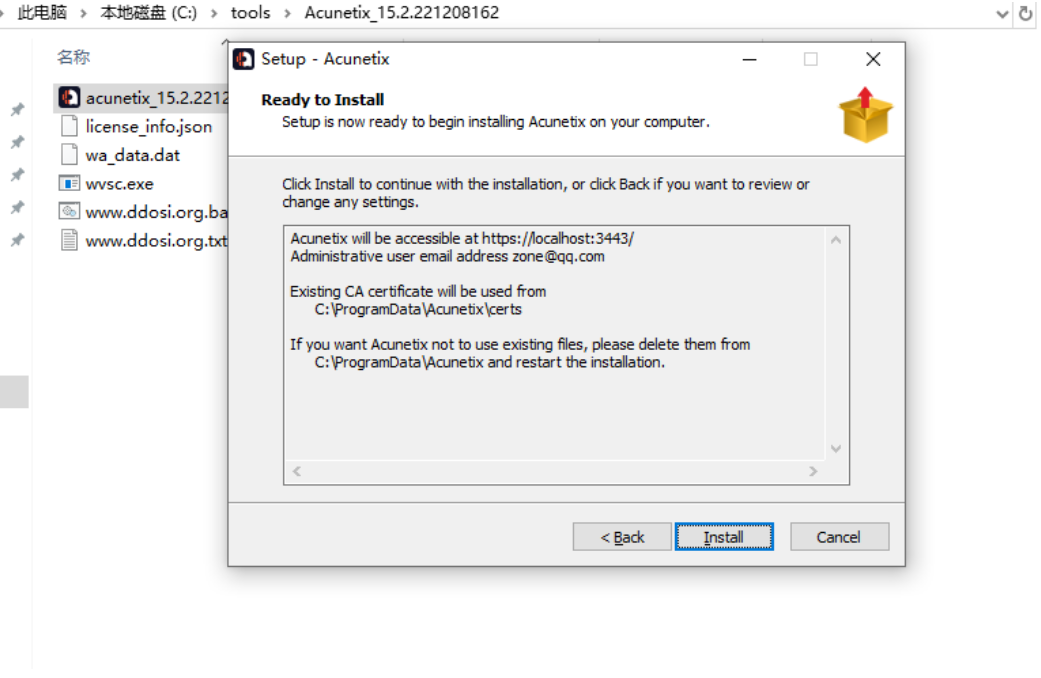Image resolution: width=1041 pixels, height=678 pixels.
Task: Click the Acunetix_15.2.221208162 breadcrumb
Action: click(x=402, y=13)
